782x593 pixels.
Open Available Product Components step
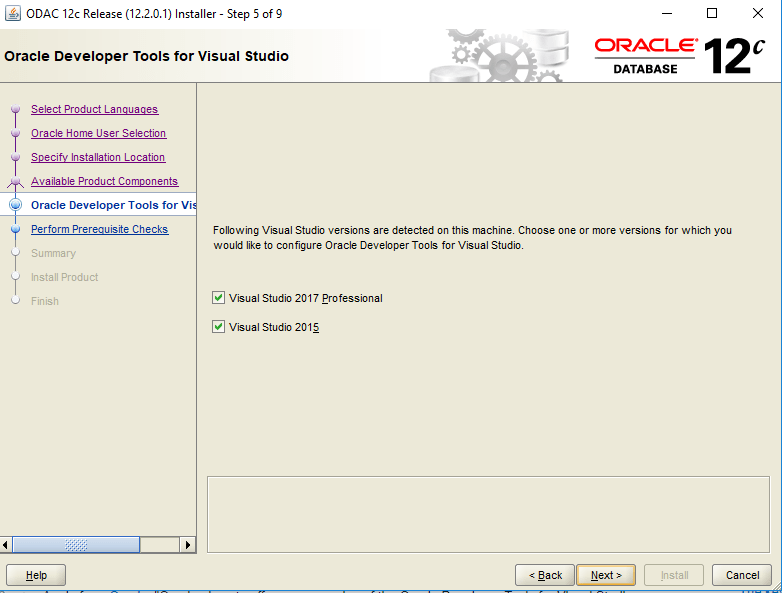[104, 181]
